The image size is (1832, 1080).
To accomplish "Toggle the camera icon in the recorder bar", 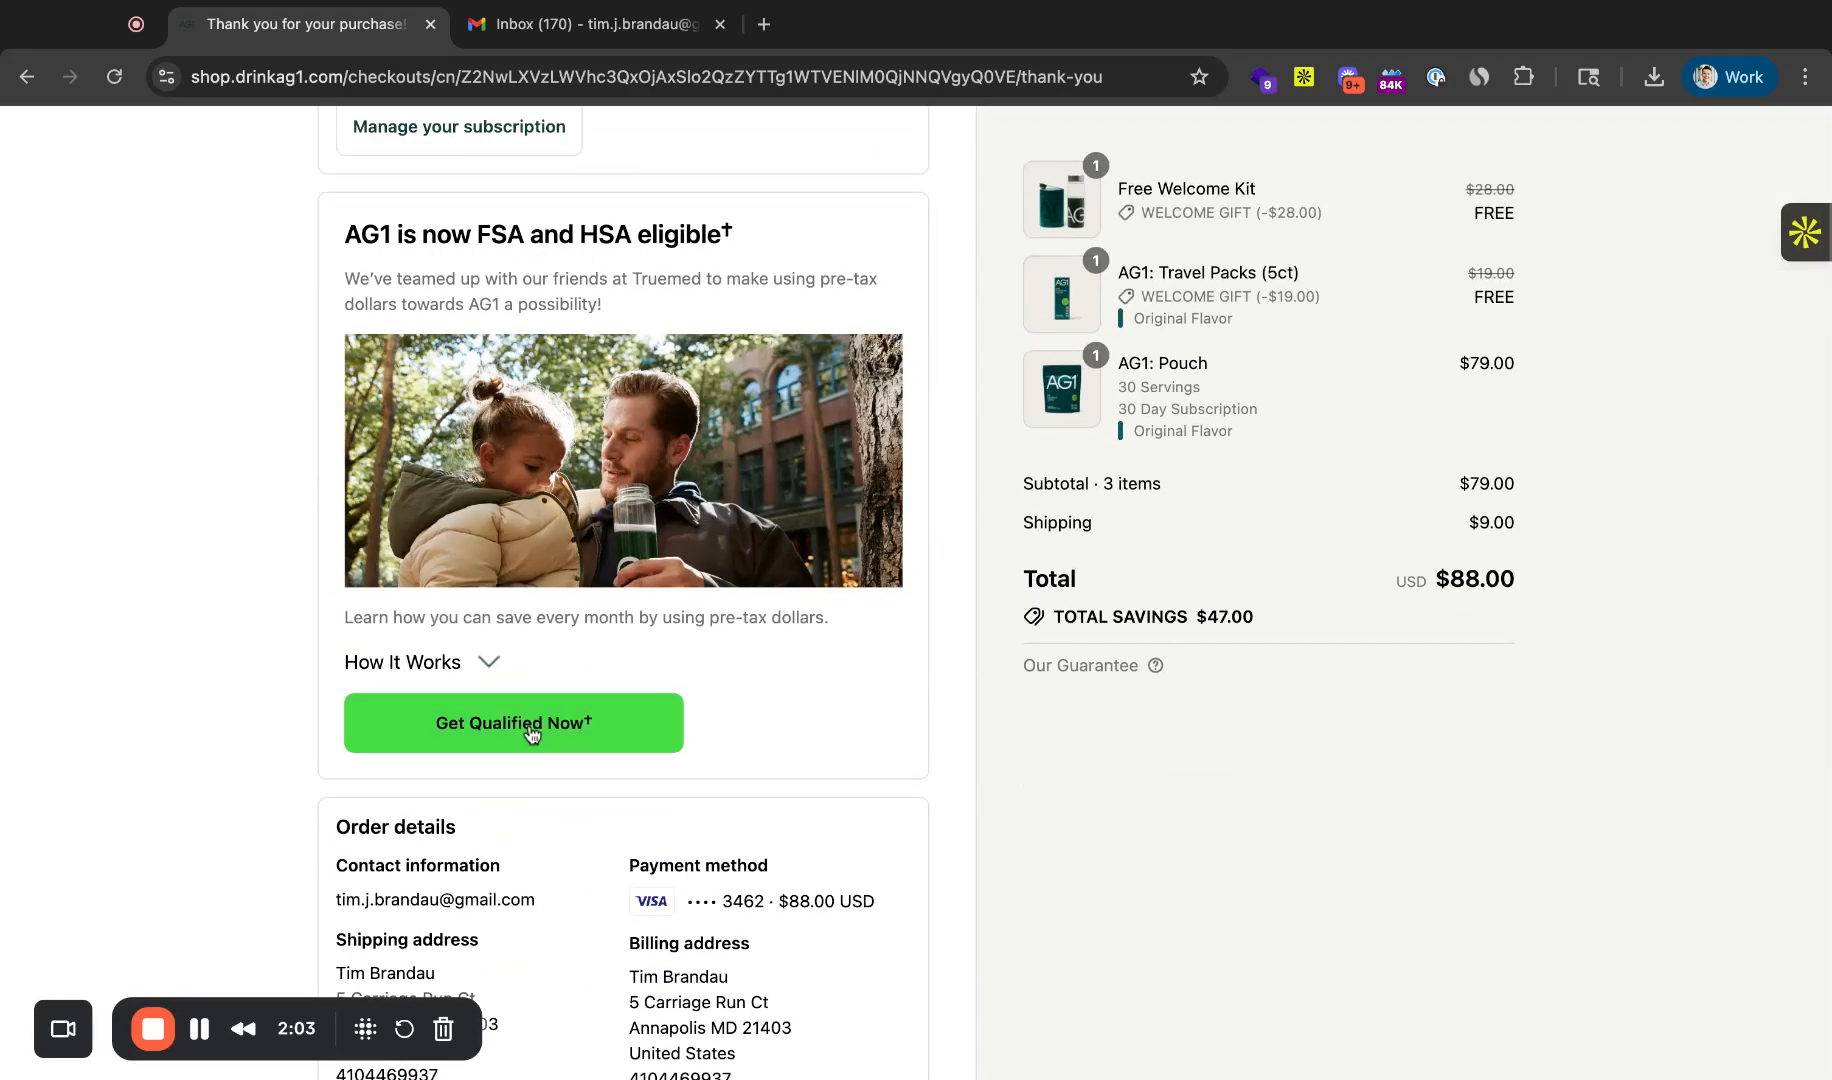I will pyautogui.click(x=63, y=1028).
